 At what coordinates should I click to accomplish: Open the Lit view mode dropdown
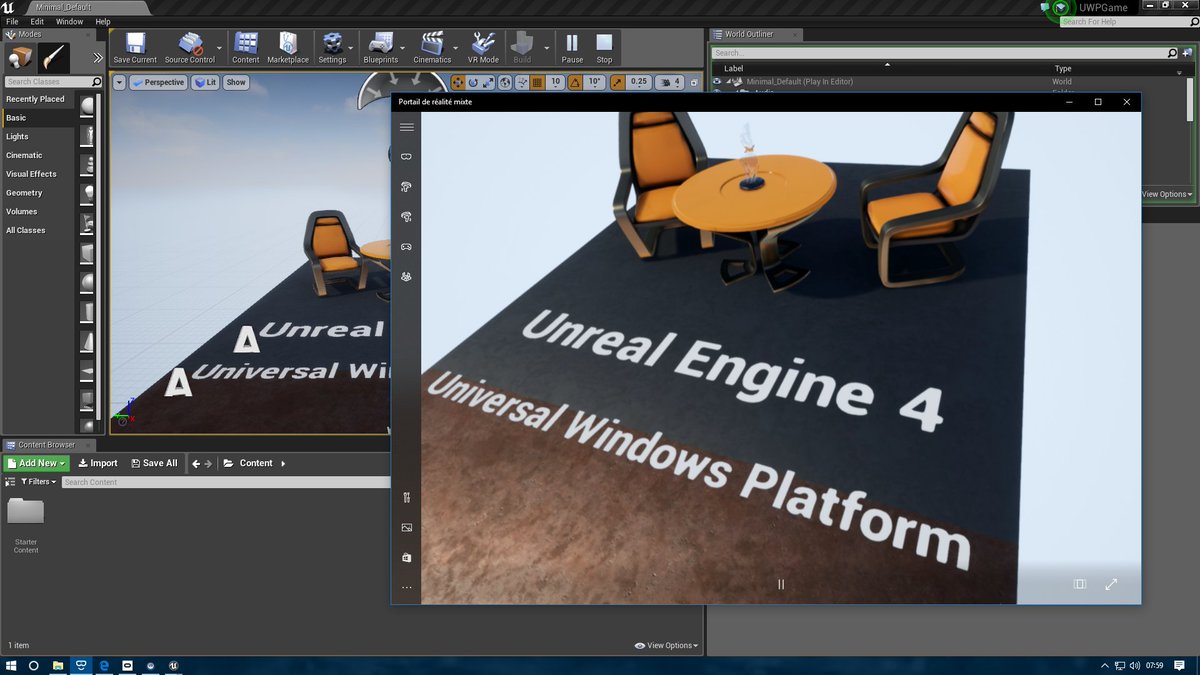pos(206,82)
